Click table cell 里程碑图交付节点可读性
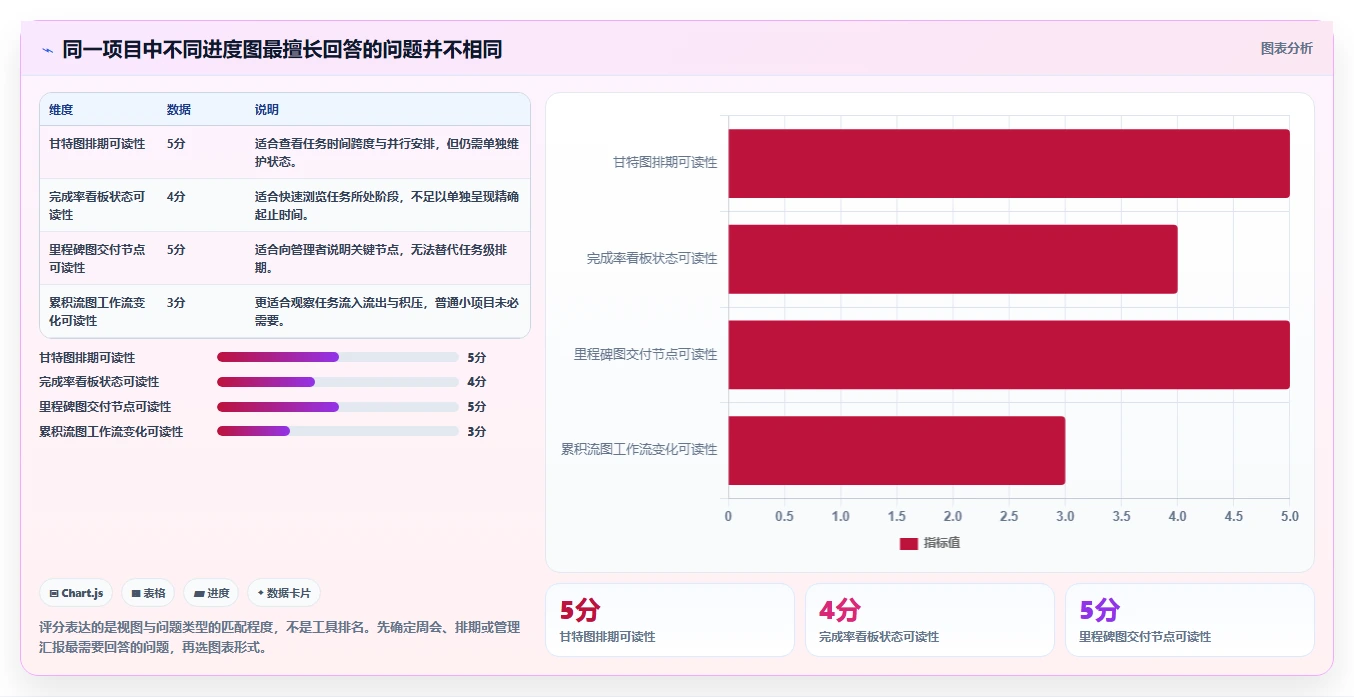This screenshot has width=1354, height=697. click(98, 259)
